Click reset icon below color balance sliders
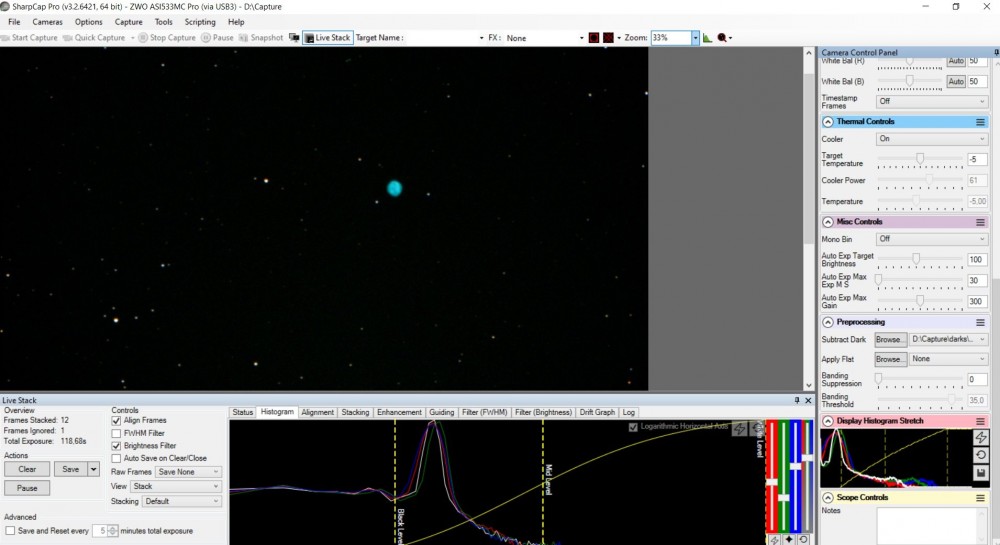 pyautogui.click(x=804, y=539)
